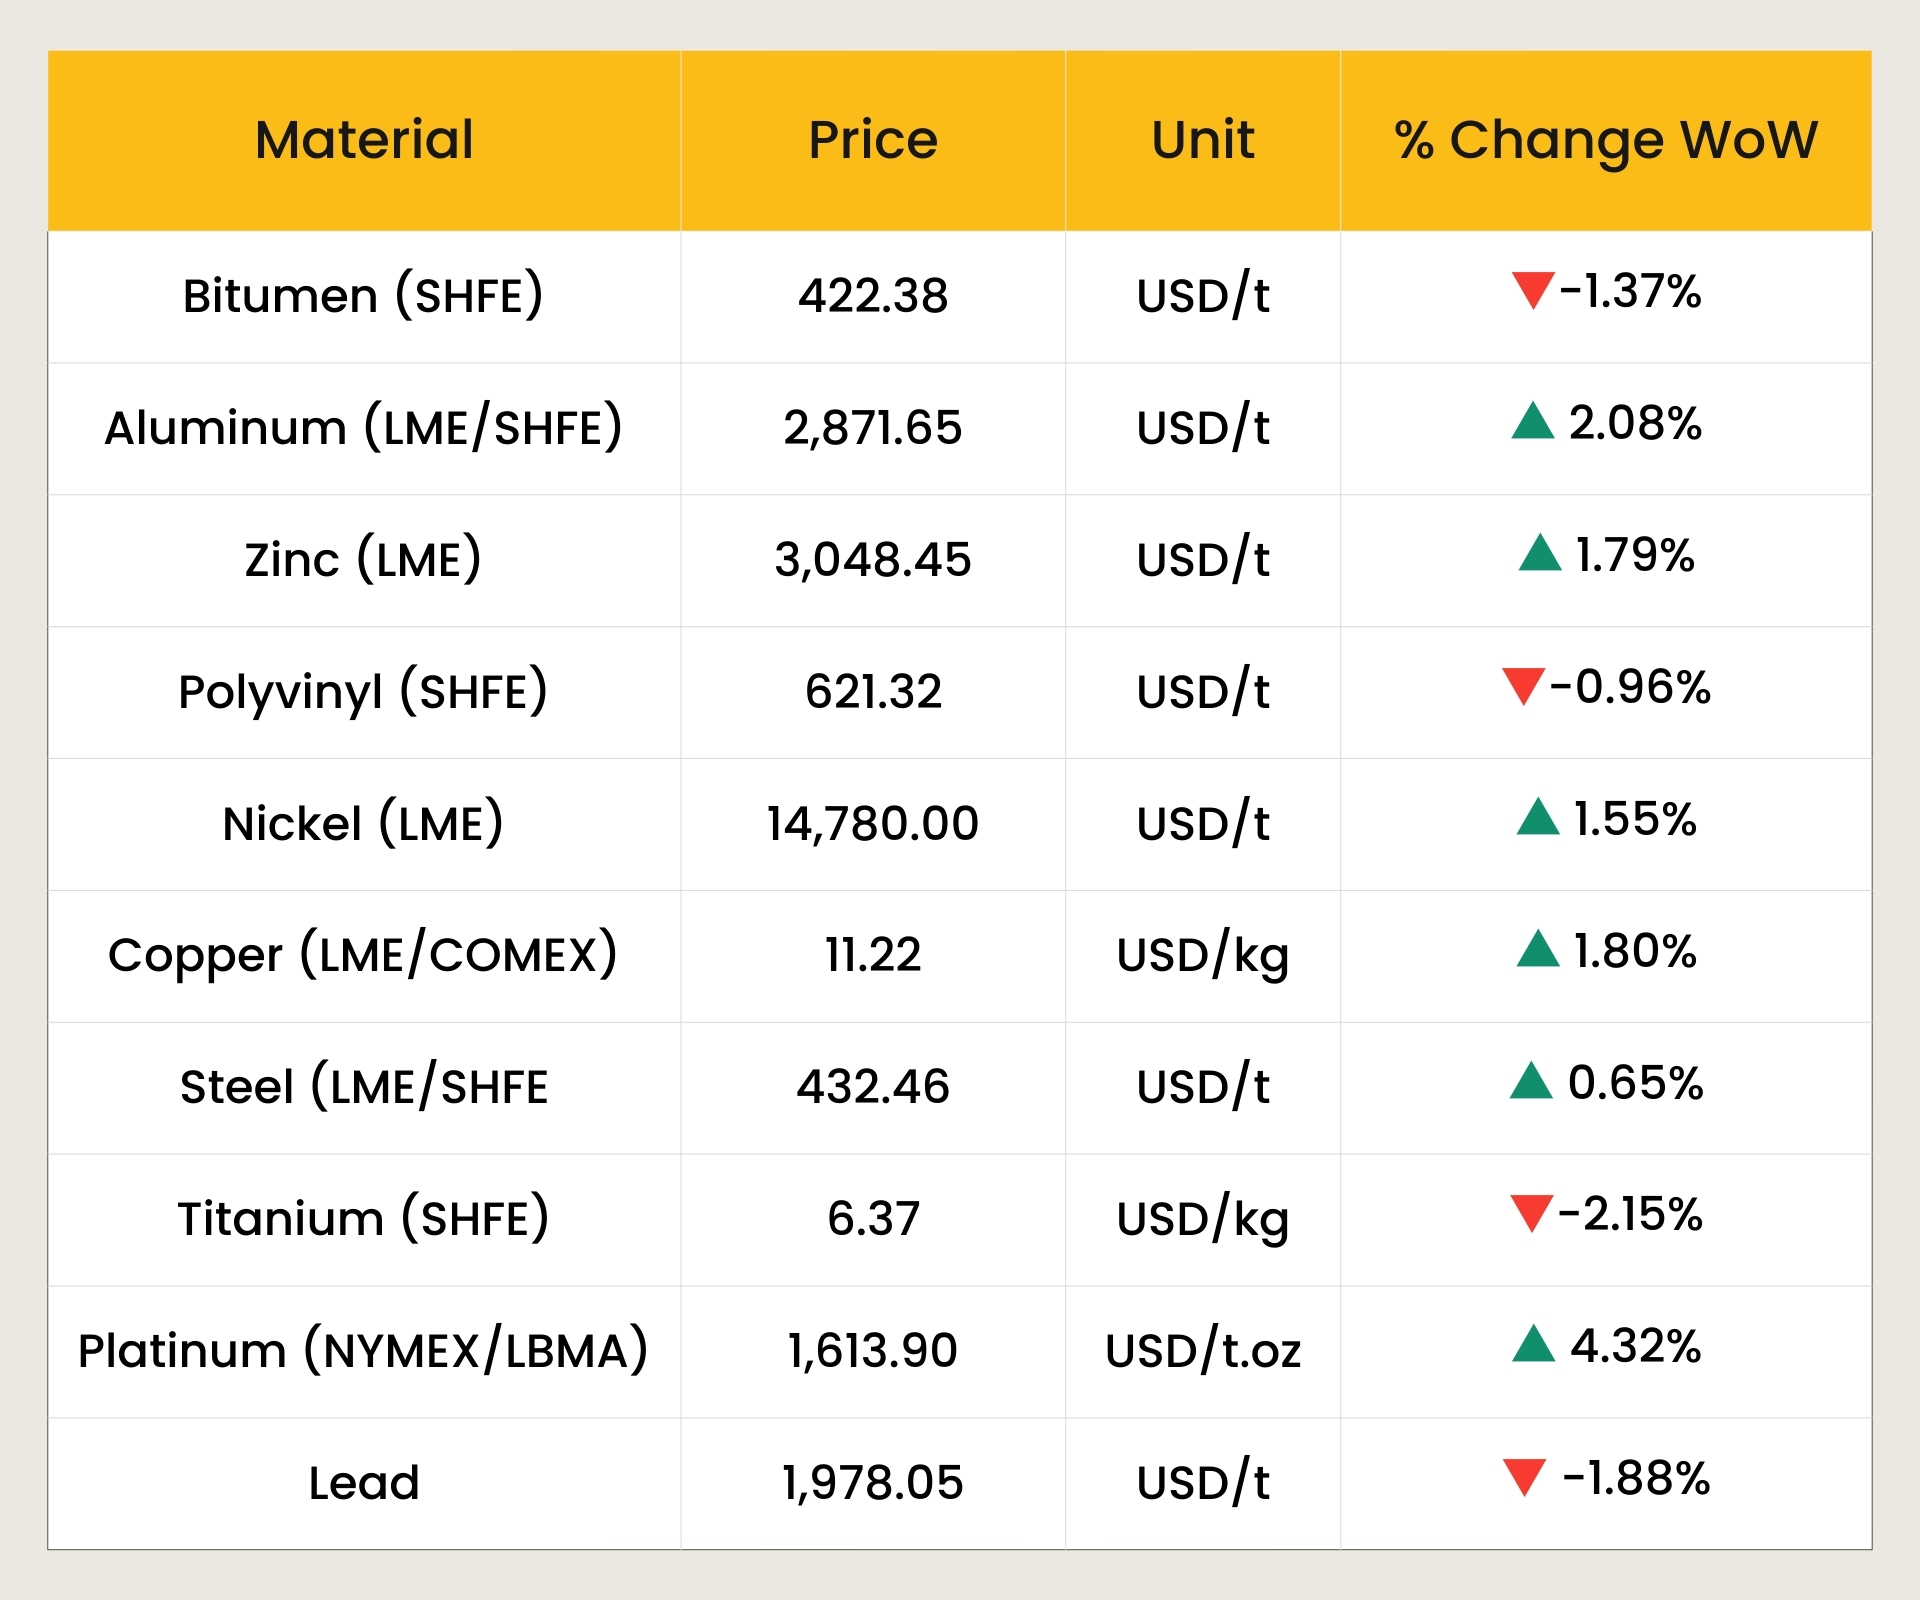The image size is (1920, 1600).
Task: Click the green up arrow next to Nickel change
Action: (x=1538, y=818)
